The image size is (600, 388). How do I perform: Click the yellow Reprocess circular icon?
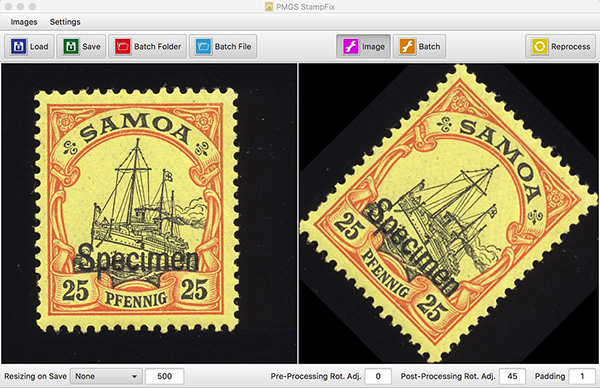pyautogui.click(x=540, y=46)
